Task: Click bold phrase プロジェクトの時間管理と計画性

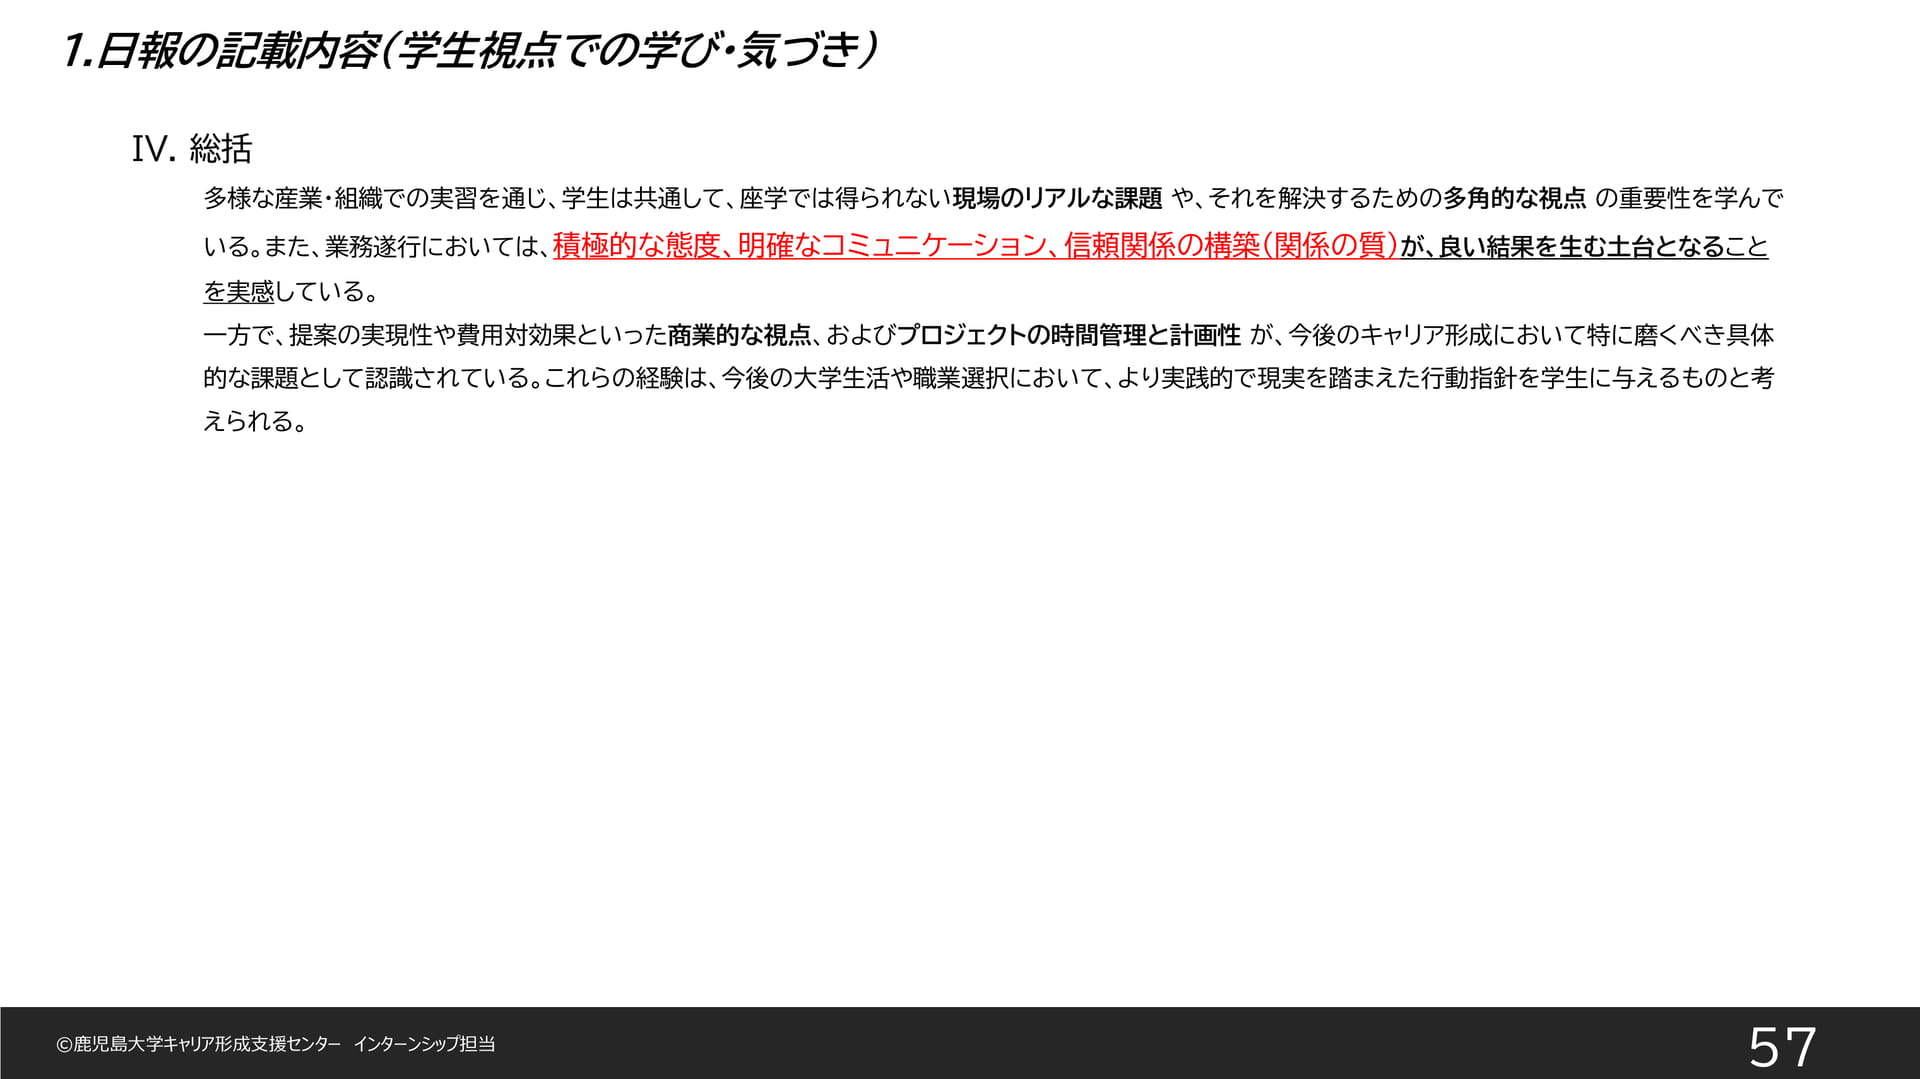Action: [1068, 335]
